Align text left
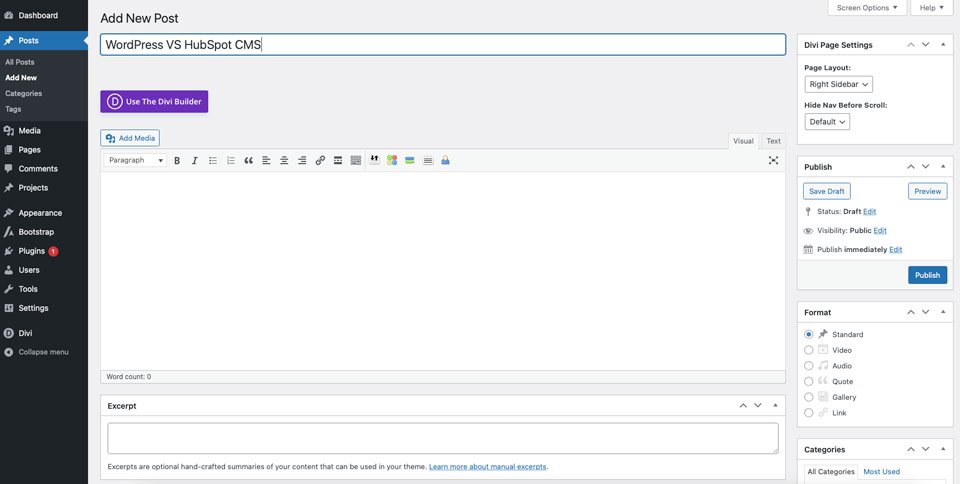This screenshot has width=960, height=484. (x=266, y=160)
